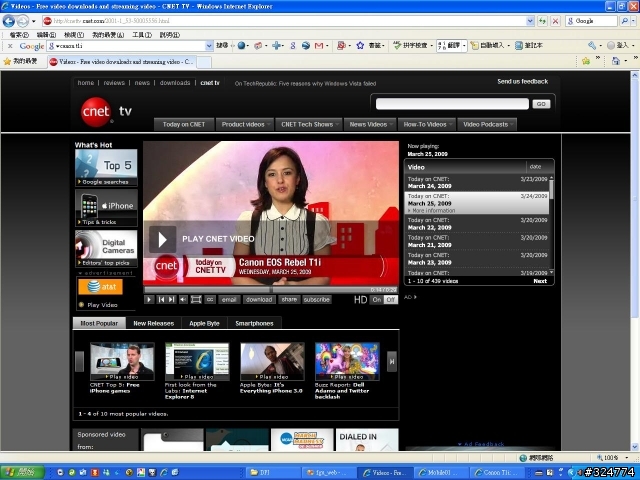Click the subscribe button under the video
This screenshot has height=480, width=640.
coord(317,300)
